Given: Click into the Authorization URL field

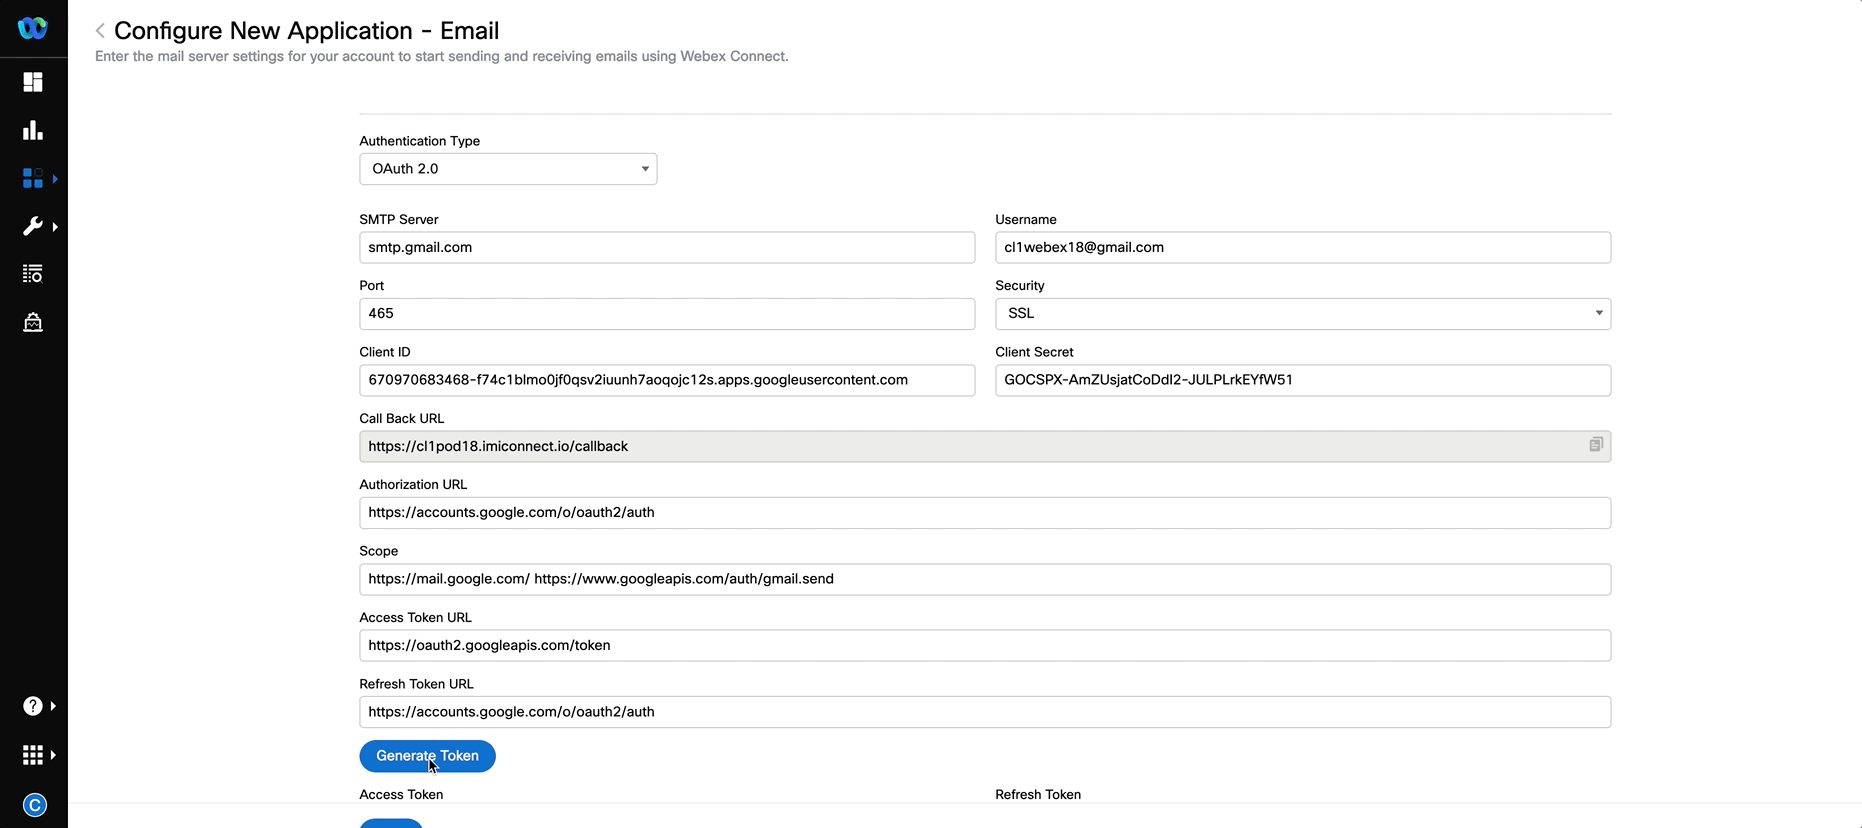Looking at the screenshot, I should point(985,513).
